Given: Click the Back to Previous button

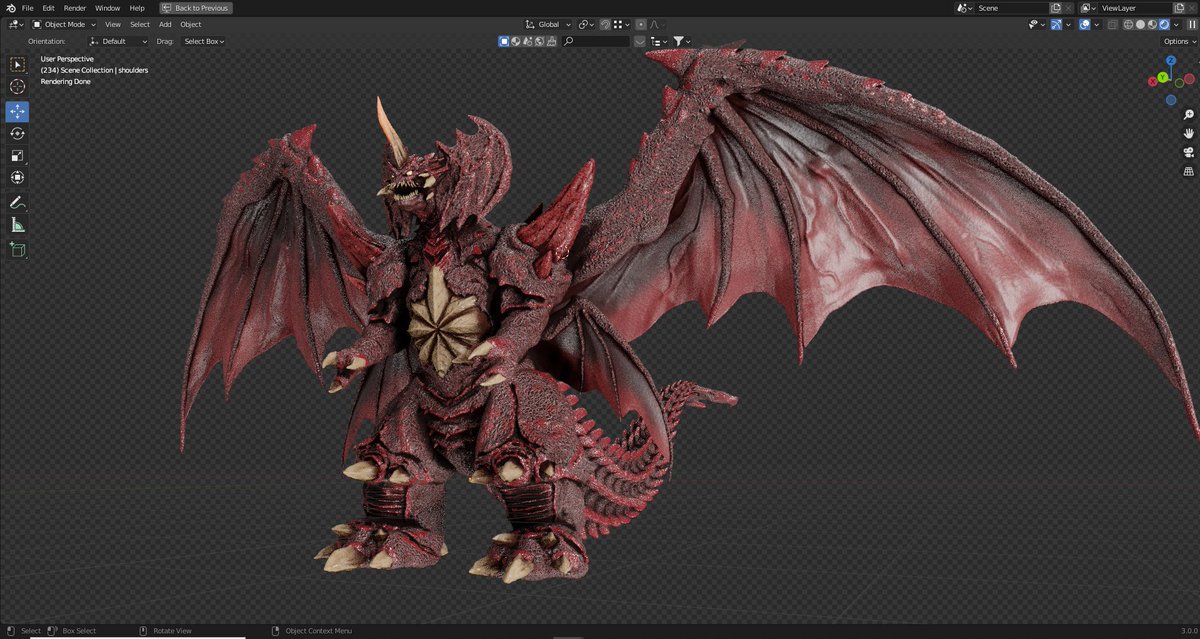Looking at the screenshot, I should [196, 8].
